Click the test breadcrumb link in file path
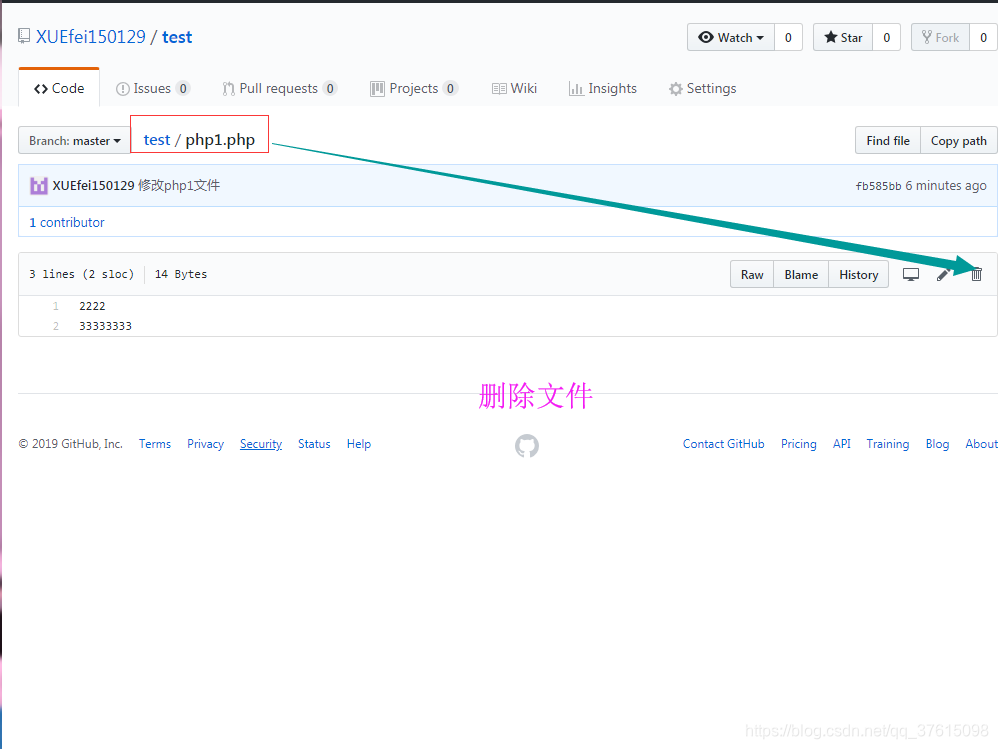 coord(157,140)
